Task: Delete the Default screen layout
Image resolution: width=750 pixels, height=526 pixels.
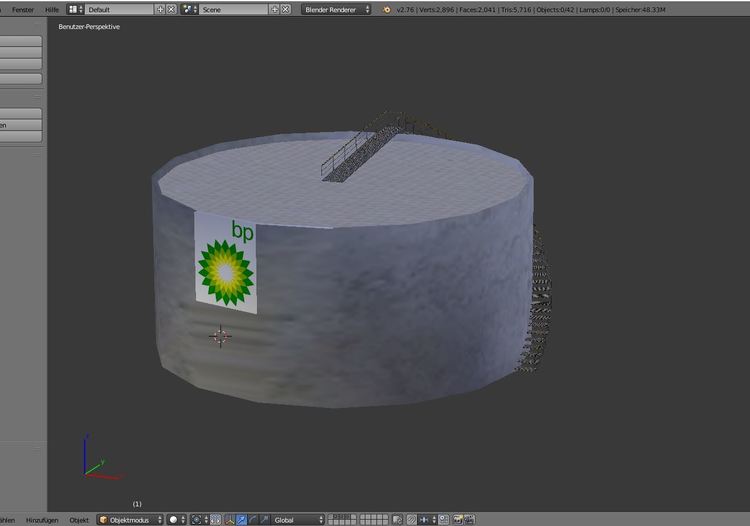Action: coord(171,9)
